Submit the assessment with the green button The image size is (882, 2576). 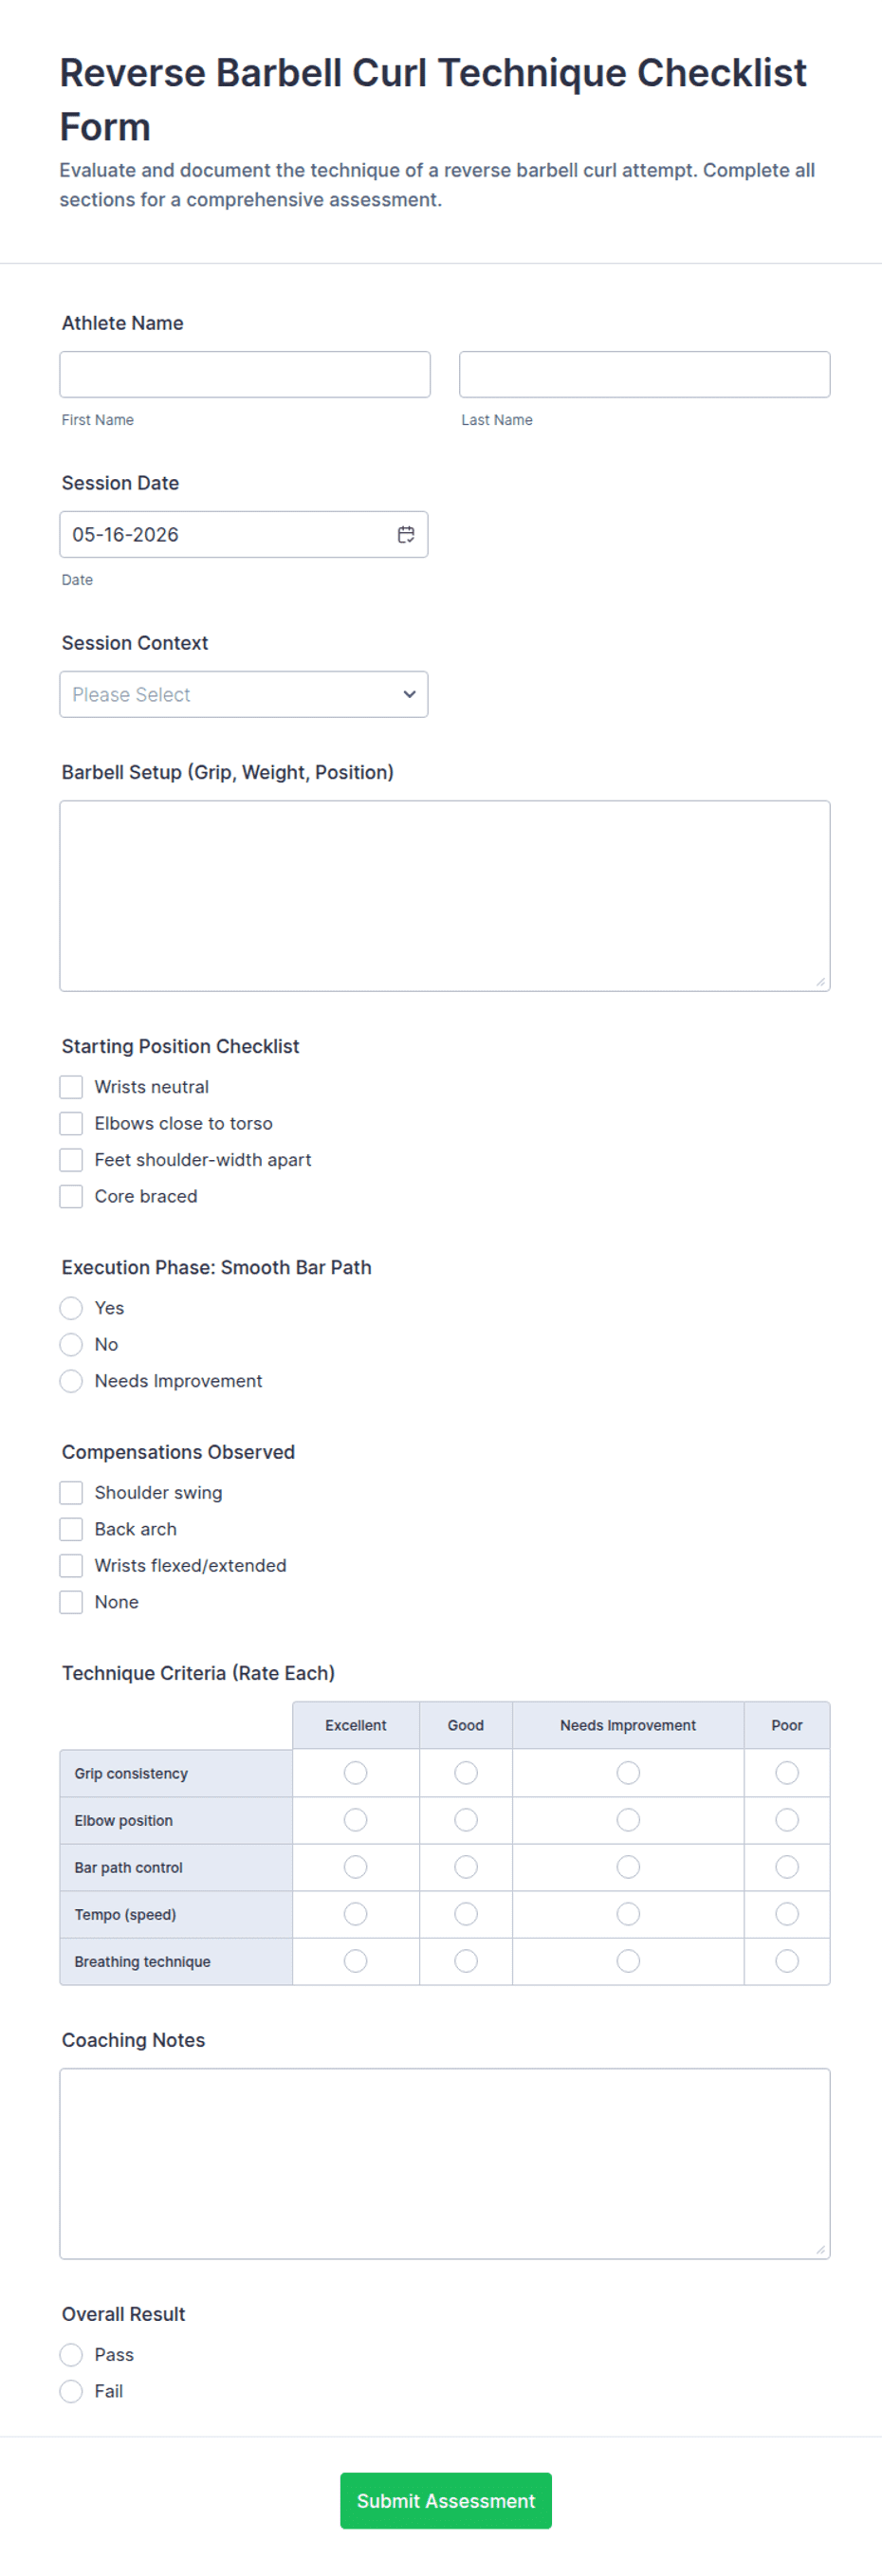point(446,2500)
